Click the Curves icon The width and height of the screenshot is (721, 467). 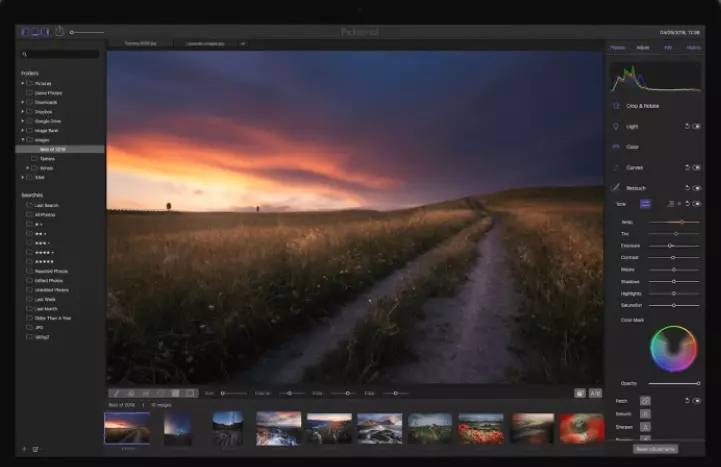(x=616, y=167)
